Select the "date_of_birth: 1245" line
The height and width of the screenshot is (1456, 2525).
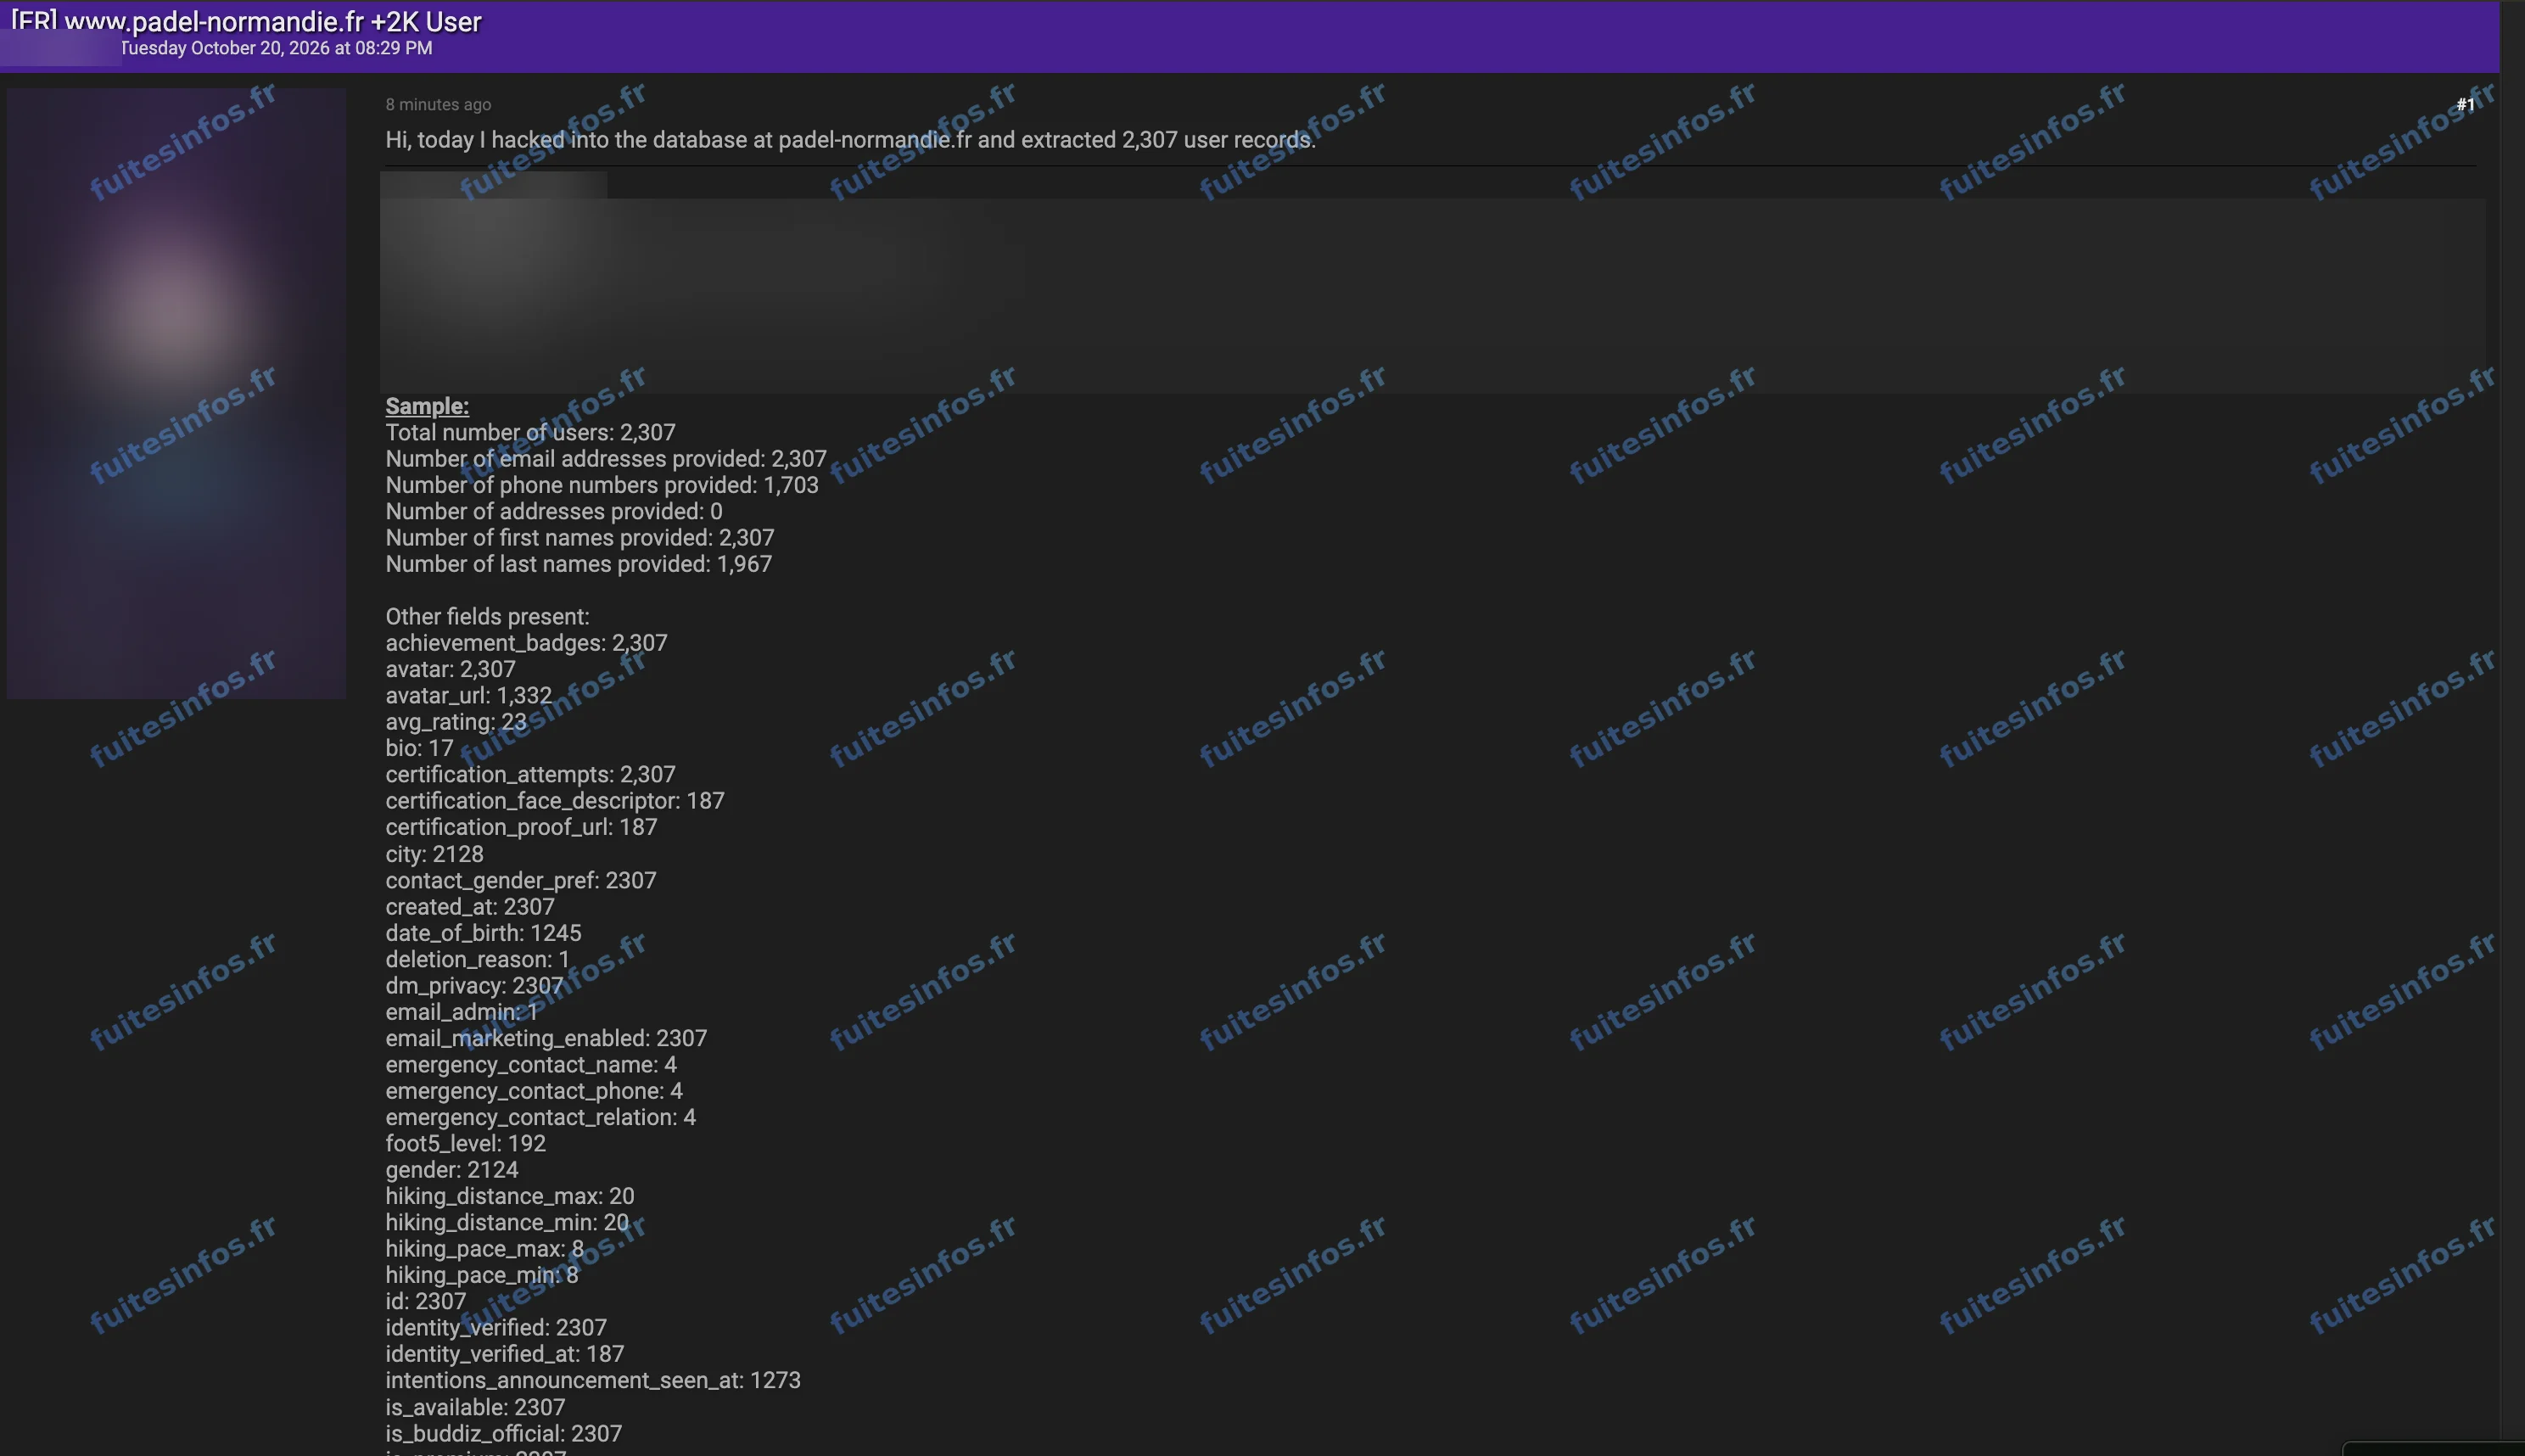(x=484, y=933)
